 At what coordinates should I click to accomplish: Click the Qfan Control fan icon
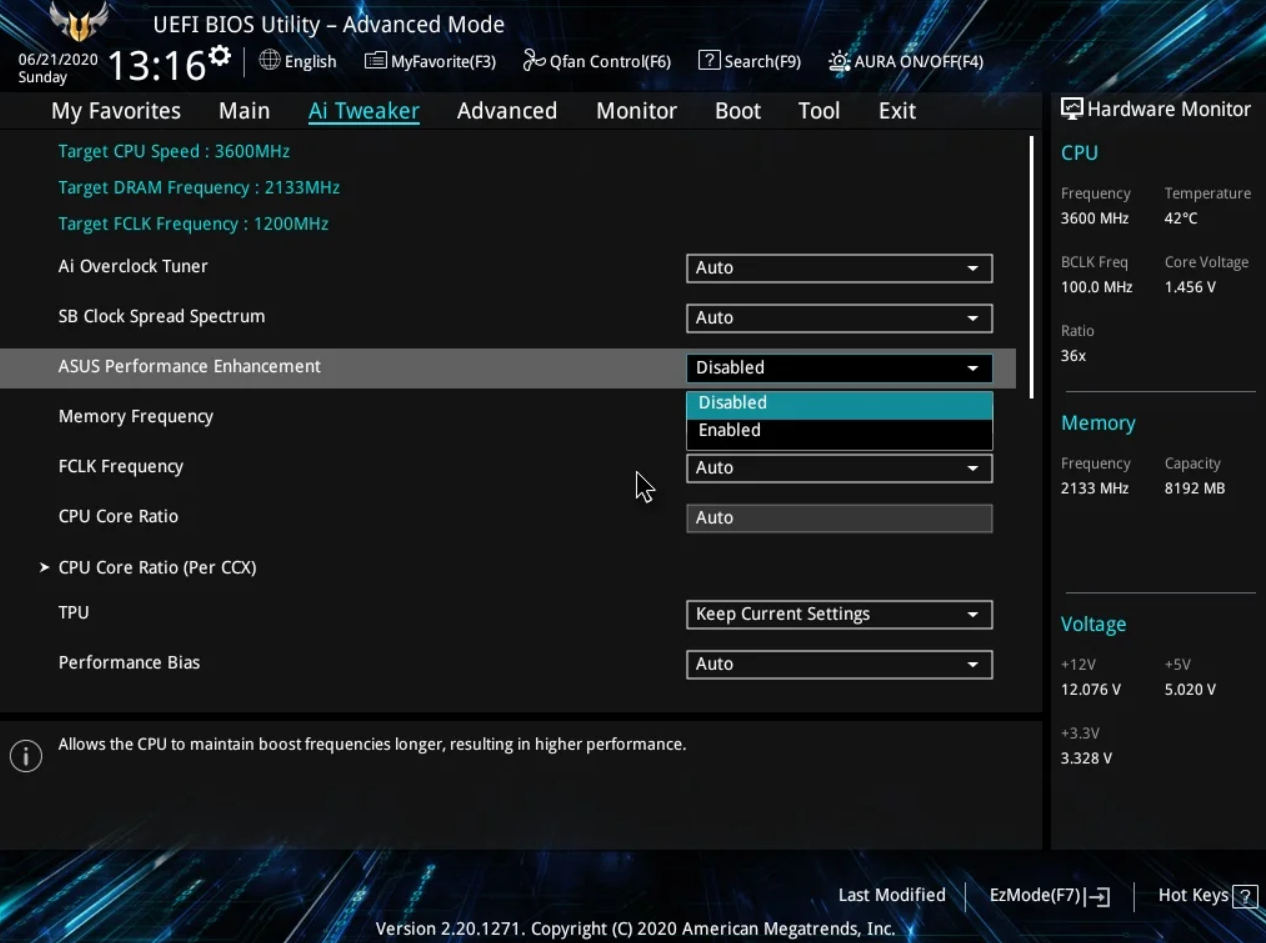pyautogui.click(x=534, y=61)
